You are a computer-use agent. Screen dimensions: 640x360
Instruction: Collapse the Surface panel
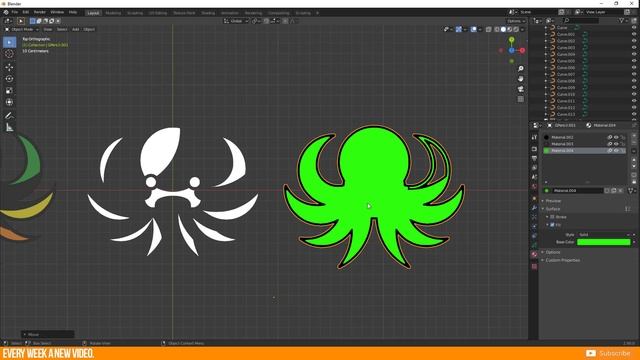[x=553, y=209]
